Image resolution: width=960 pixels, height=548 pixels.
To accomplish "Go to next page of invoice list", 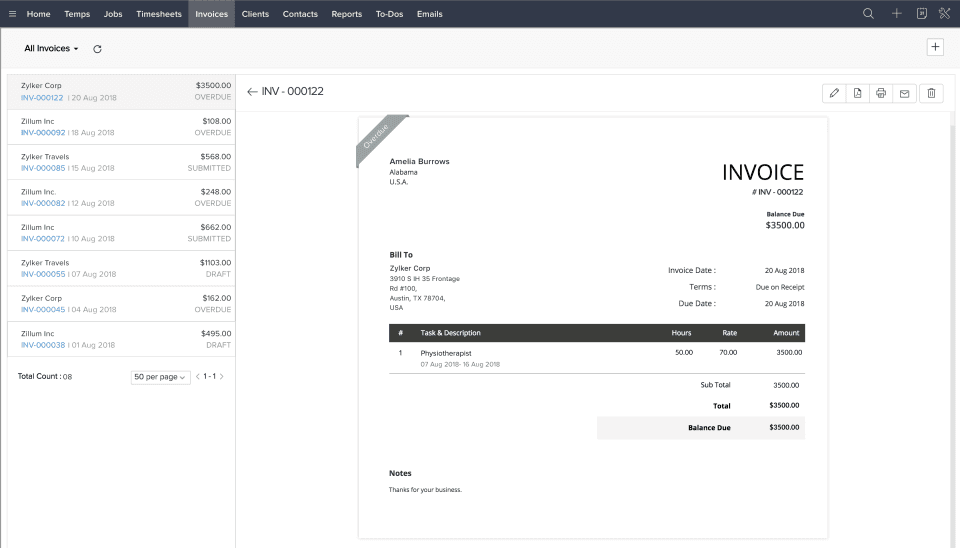I will pyautogui.click(x=221, y=377).
